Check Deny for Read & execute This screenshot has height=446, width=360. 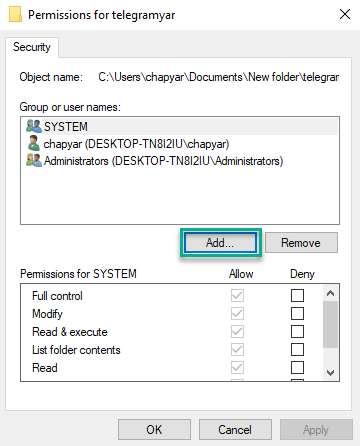click(297, 331)
